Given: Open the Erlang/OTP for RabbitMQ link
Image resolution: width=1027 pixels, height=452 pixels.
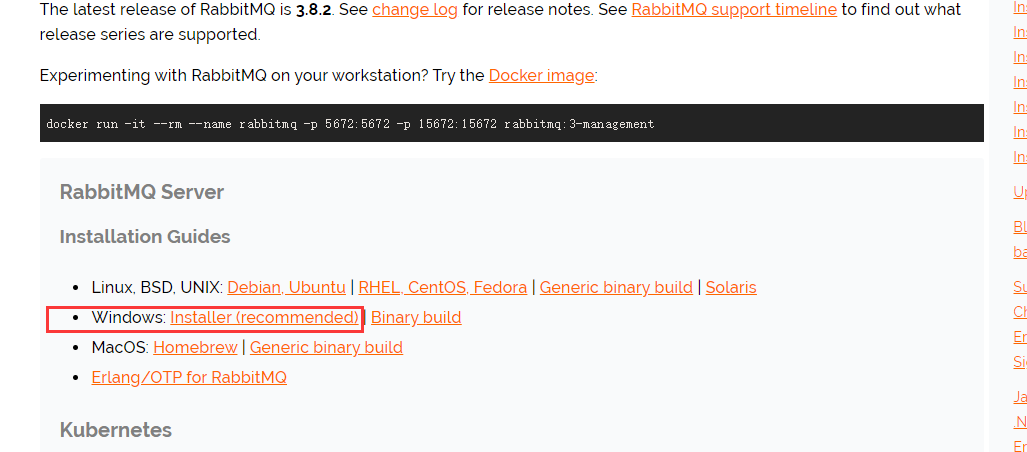Looking at the screenshot, I should click(189, 378).
